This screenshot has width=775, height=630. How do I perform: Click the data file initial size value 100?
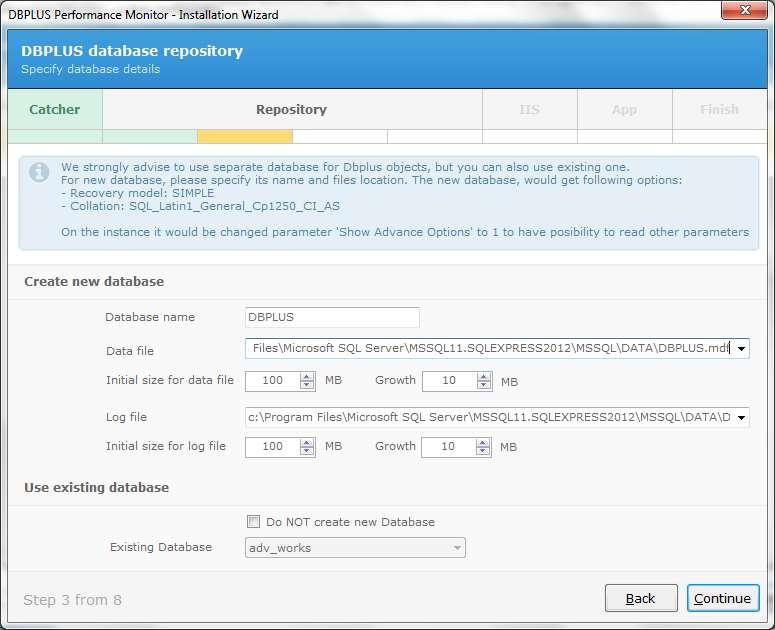click(273, 380)
